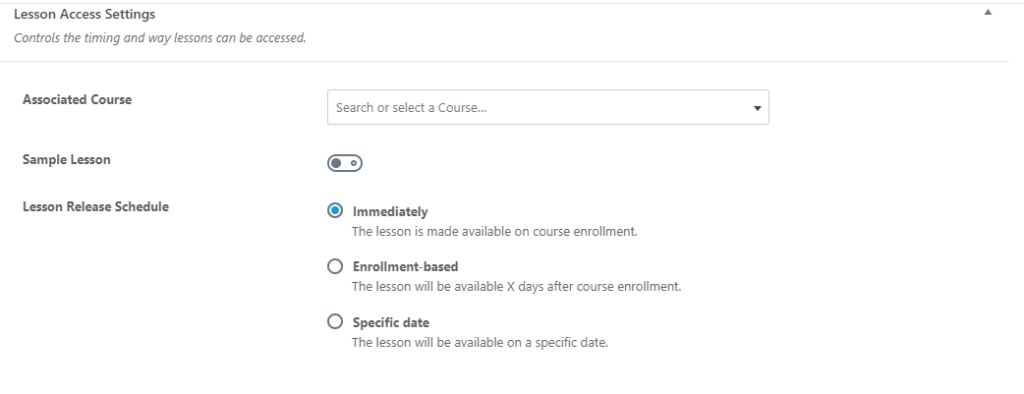
Task: Select the Specific date radio button
Action: (334, 321)
